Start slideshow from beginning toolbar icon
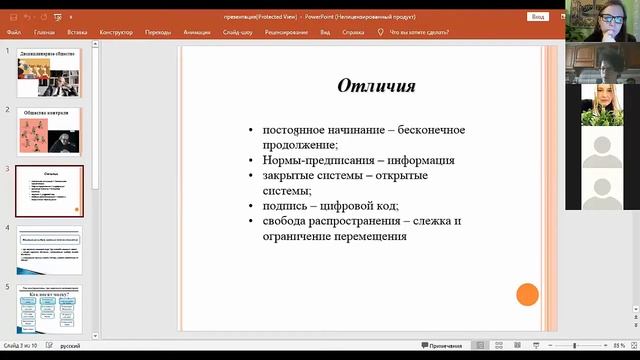 click(58, 17)
